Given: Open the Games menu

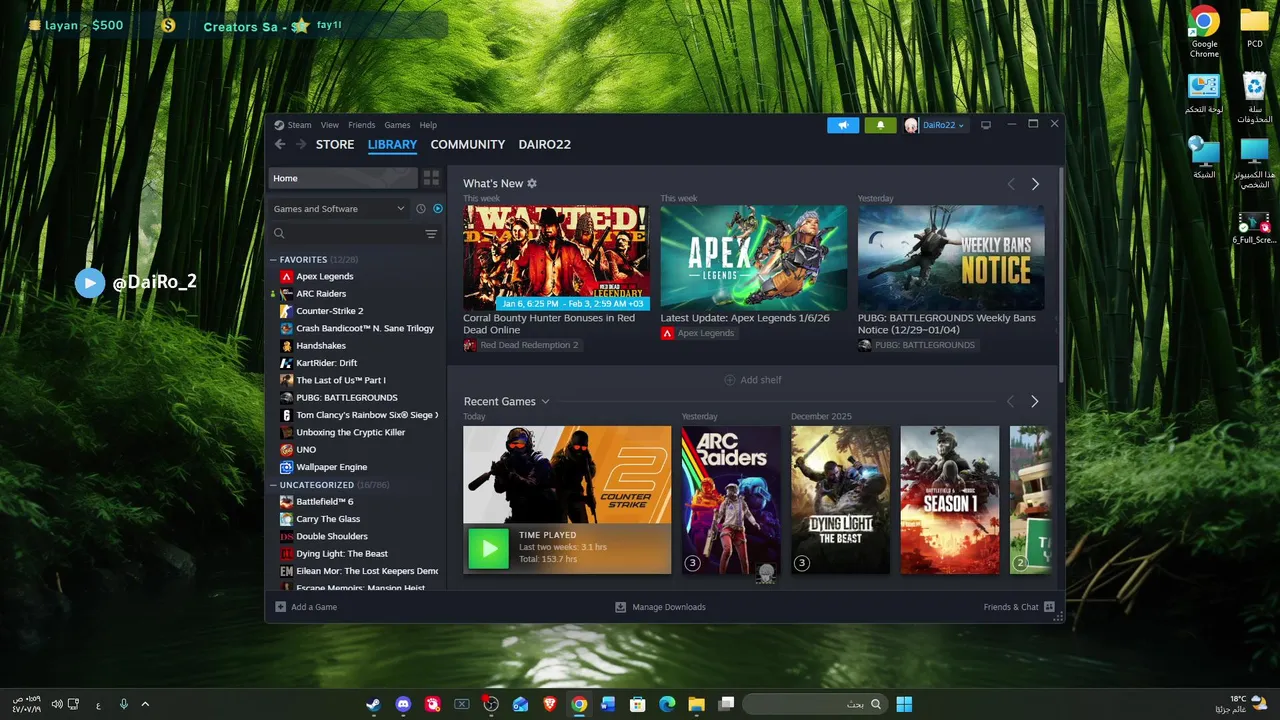Looking at the screenshot, I should [x=398, y=125].
